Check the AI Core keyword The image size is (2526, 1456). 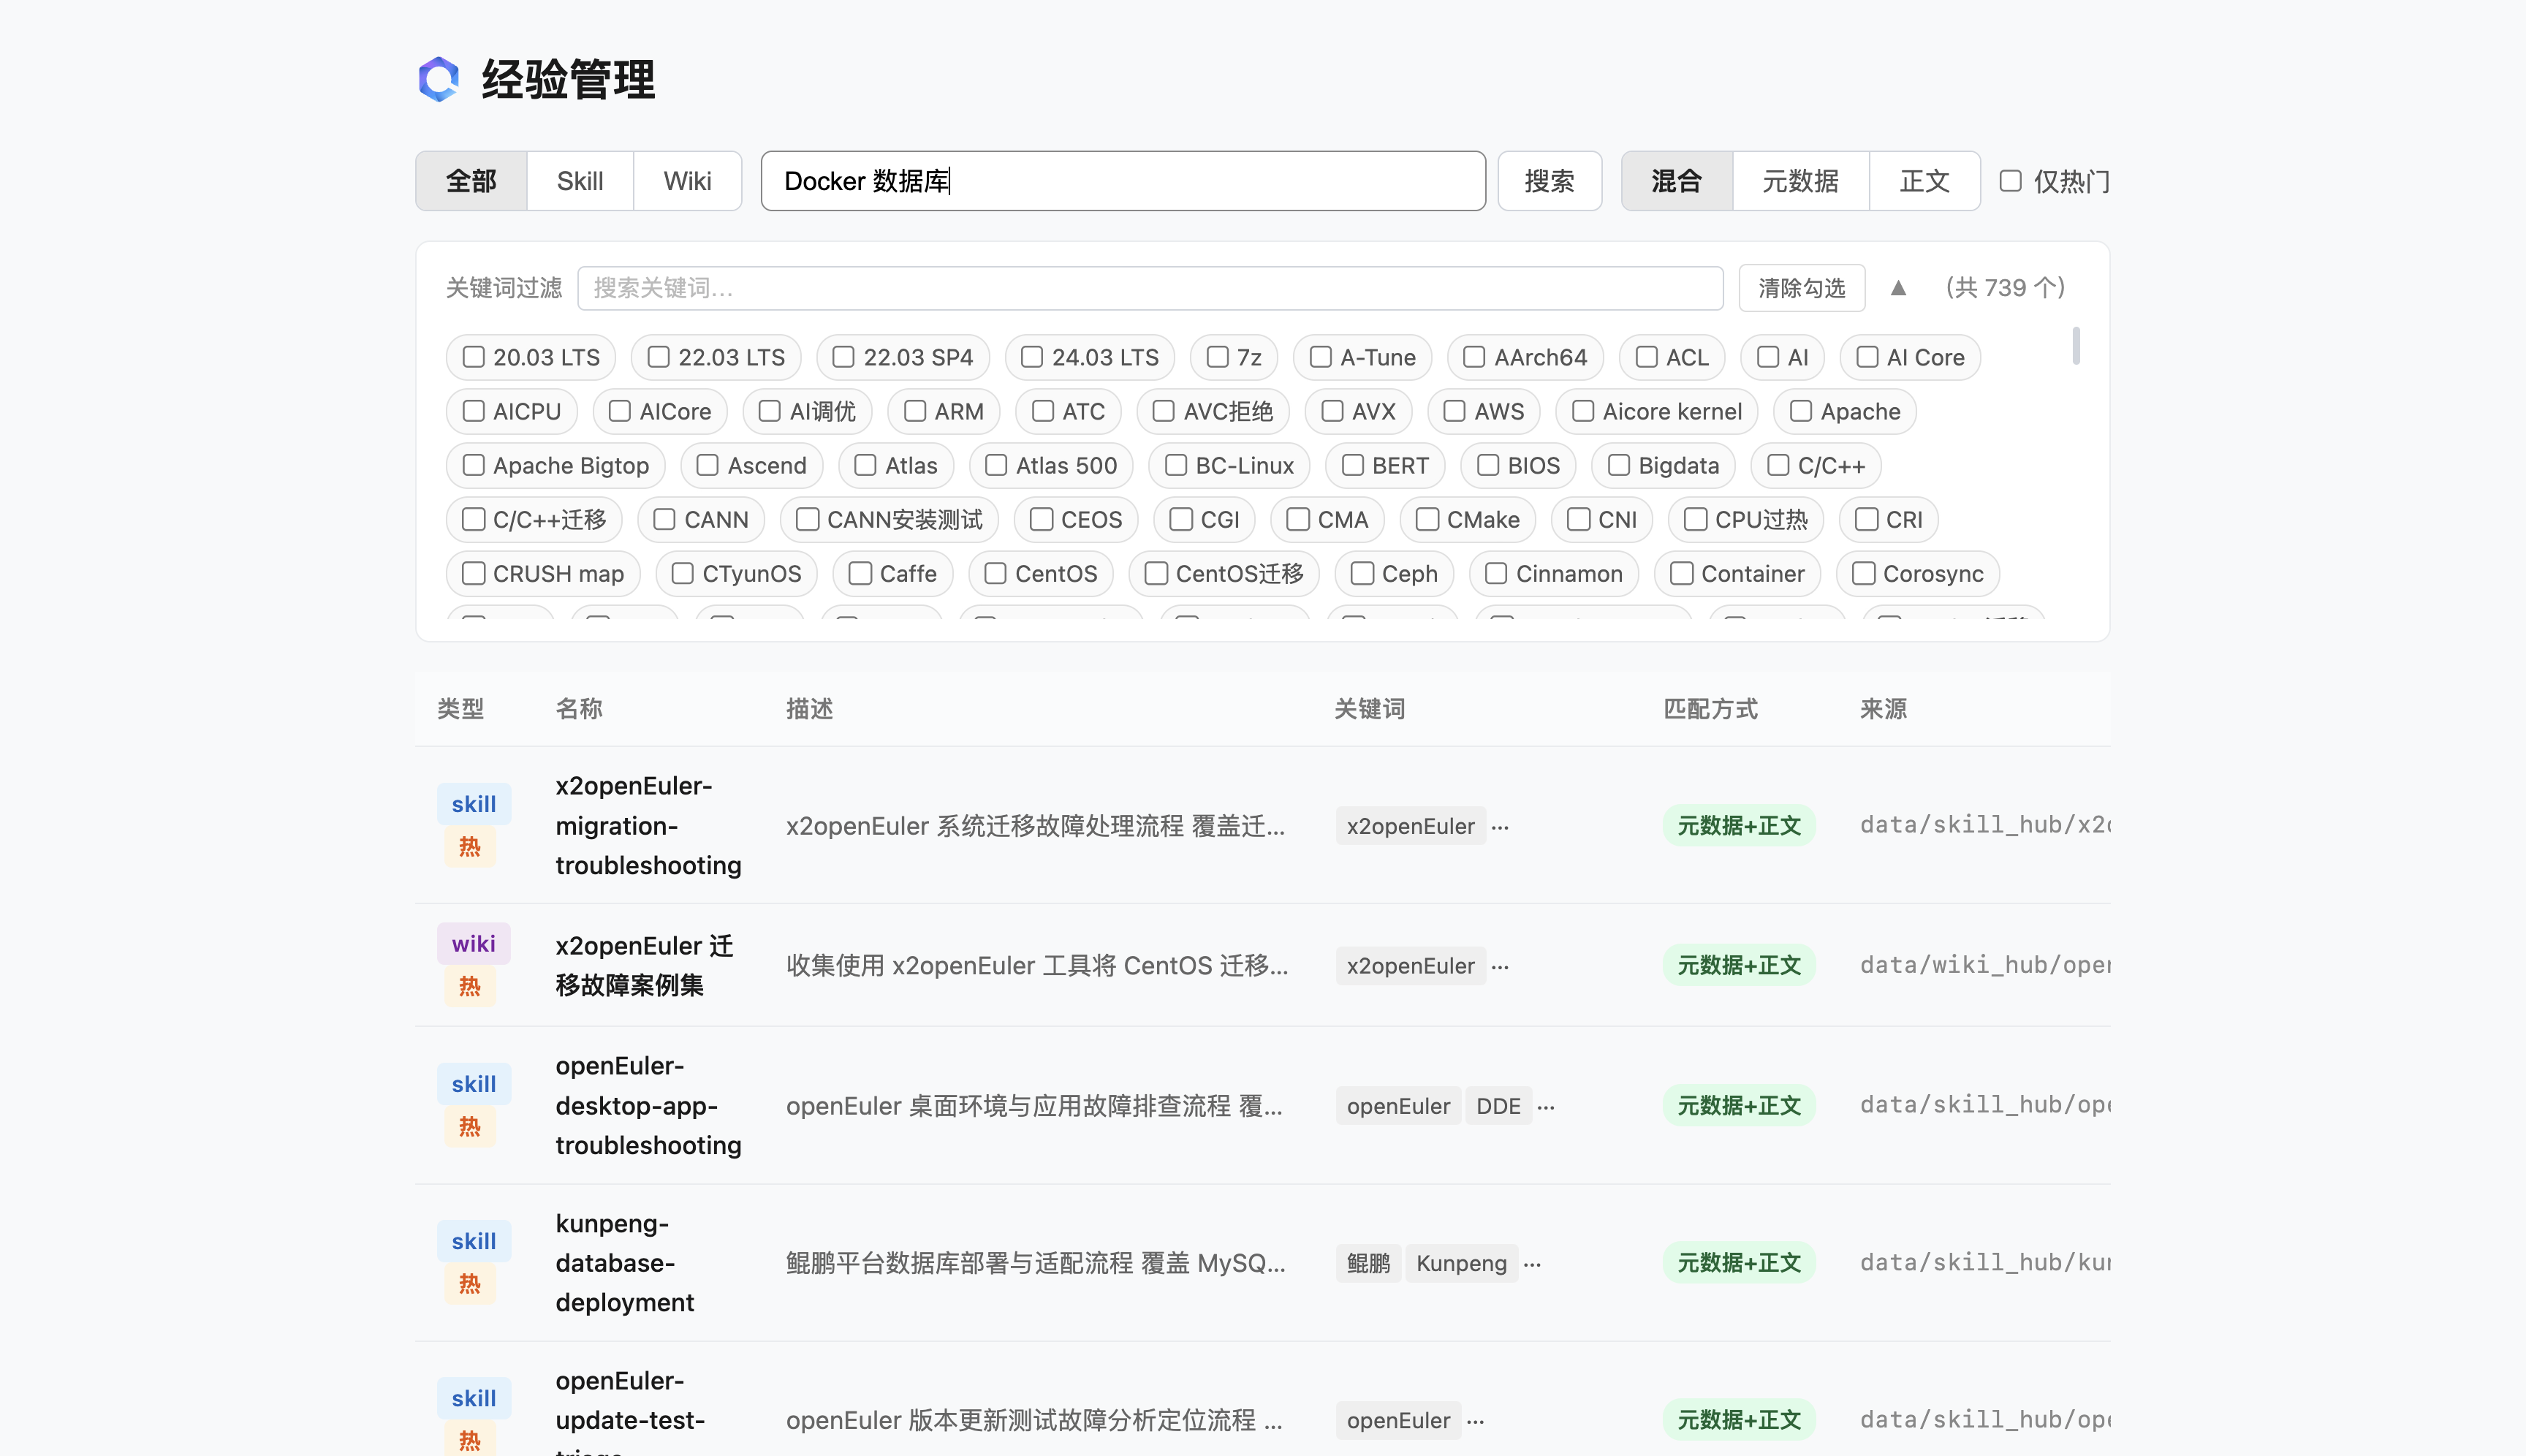1867,357
